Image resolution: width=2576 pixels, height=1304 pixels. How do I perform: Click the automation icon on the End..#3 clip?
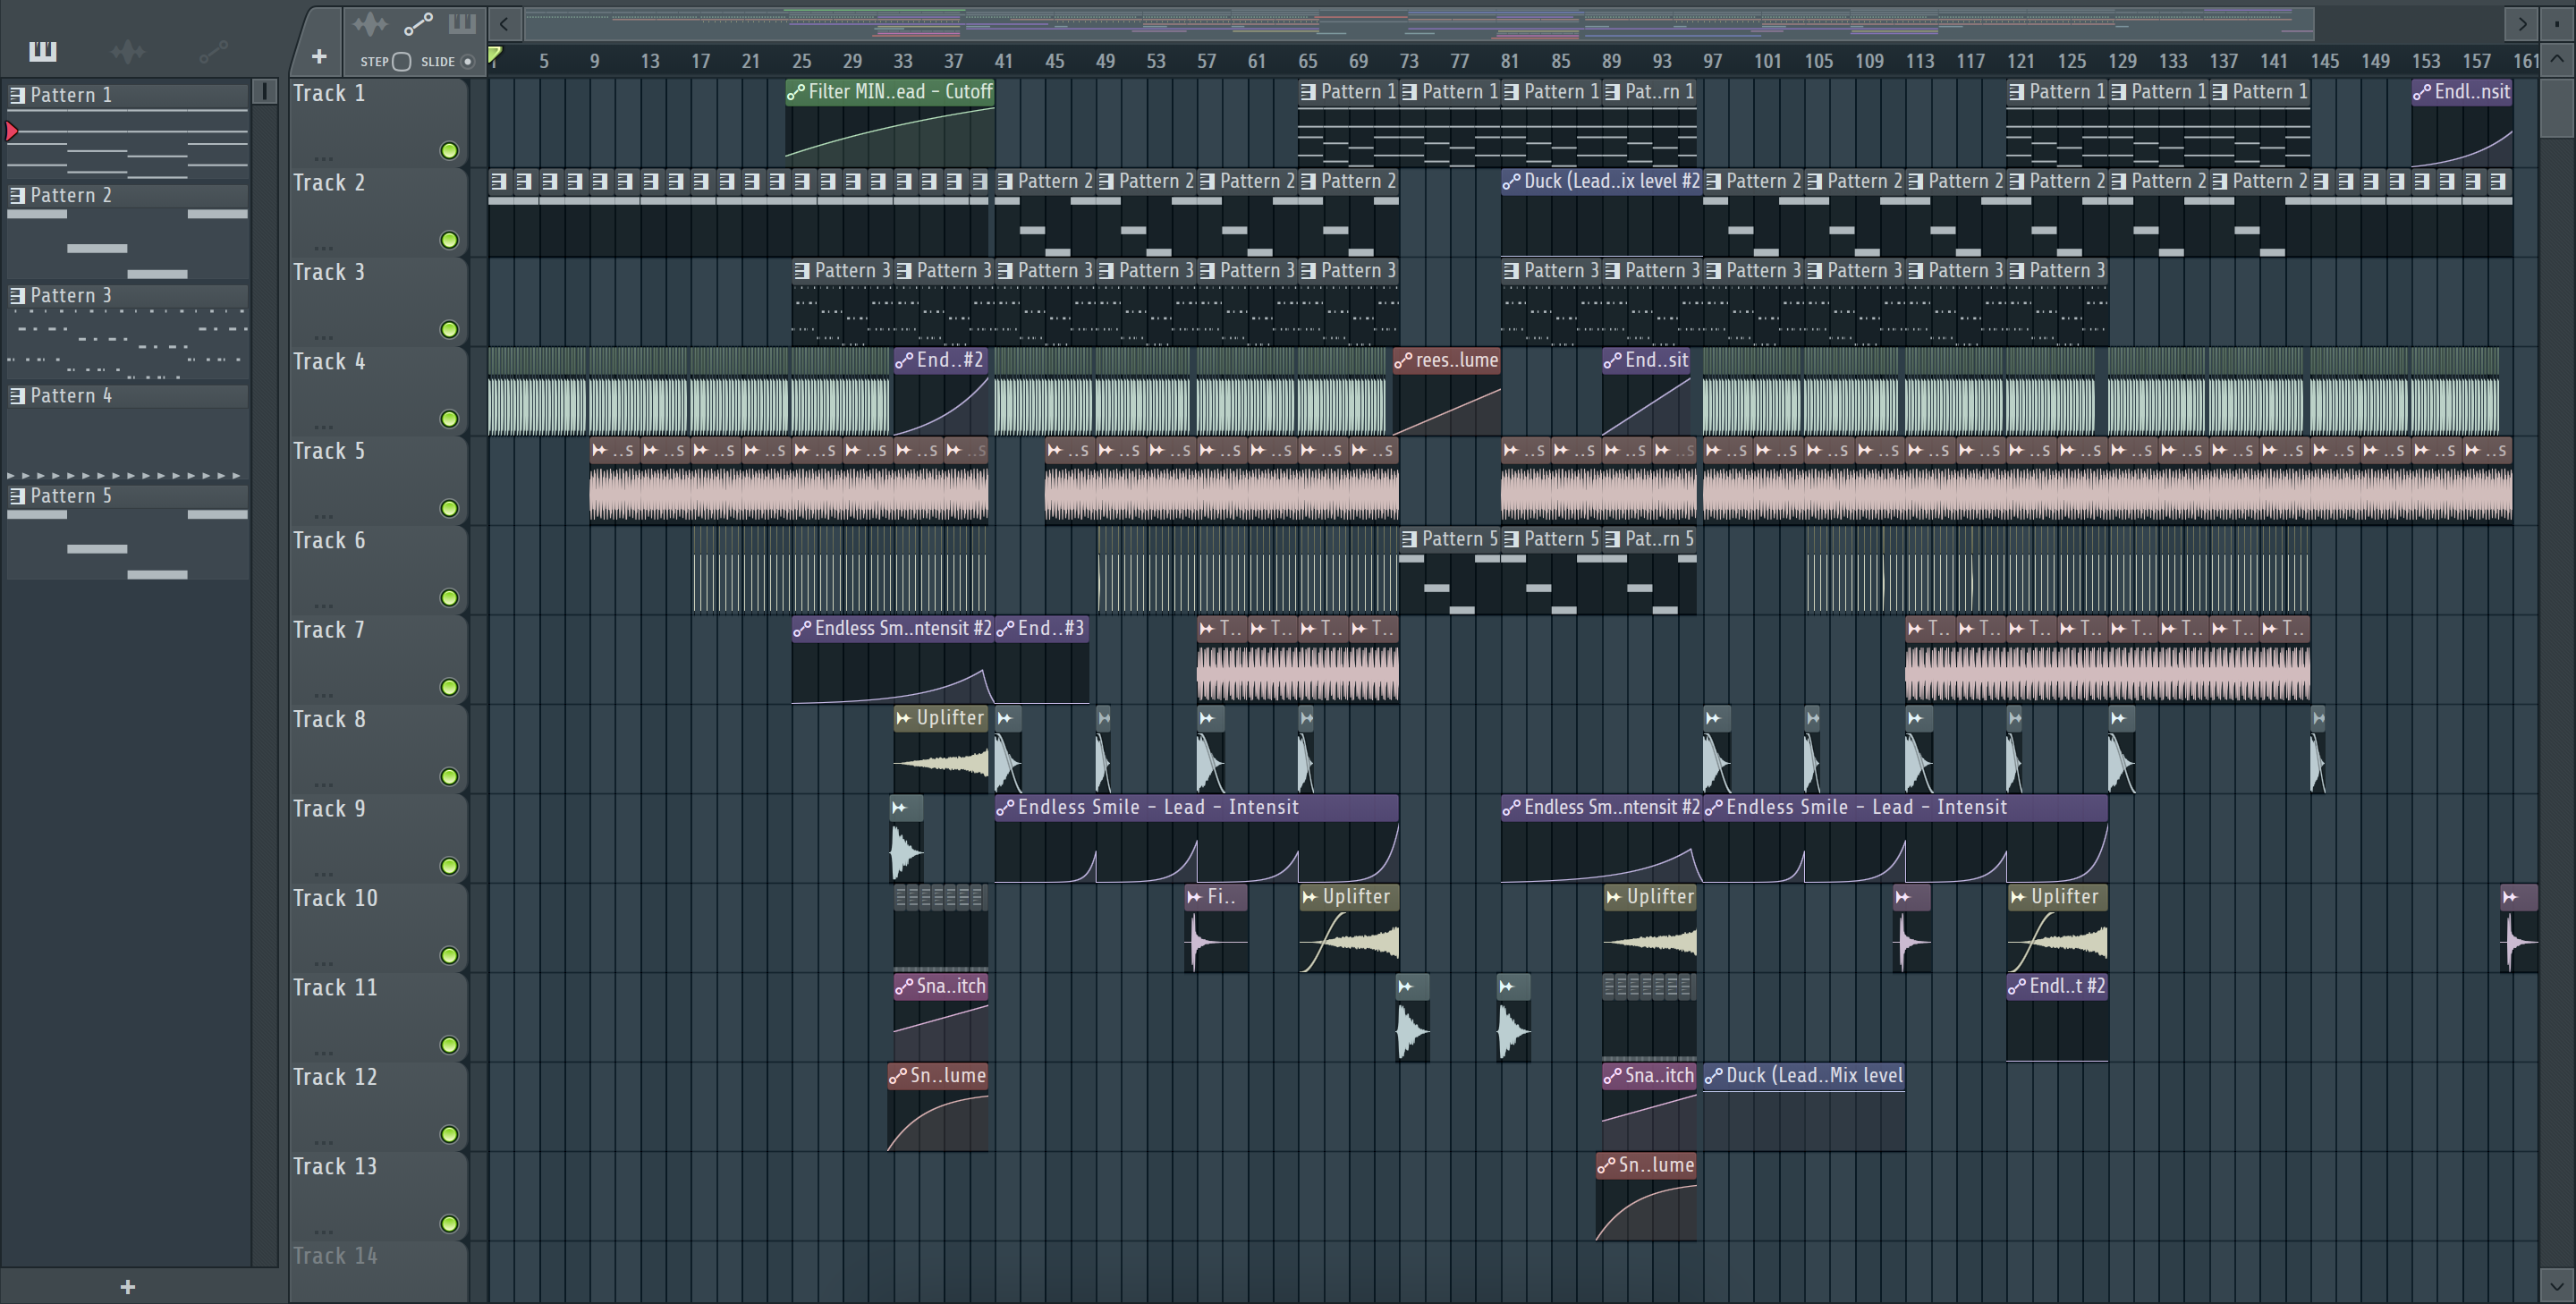coord(1005,629)
